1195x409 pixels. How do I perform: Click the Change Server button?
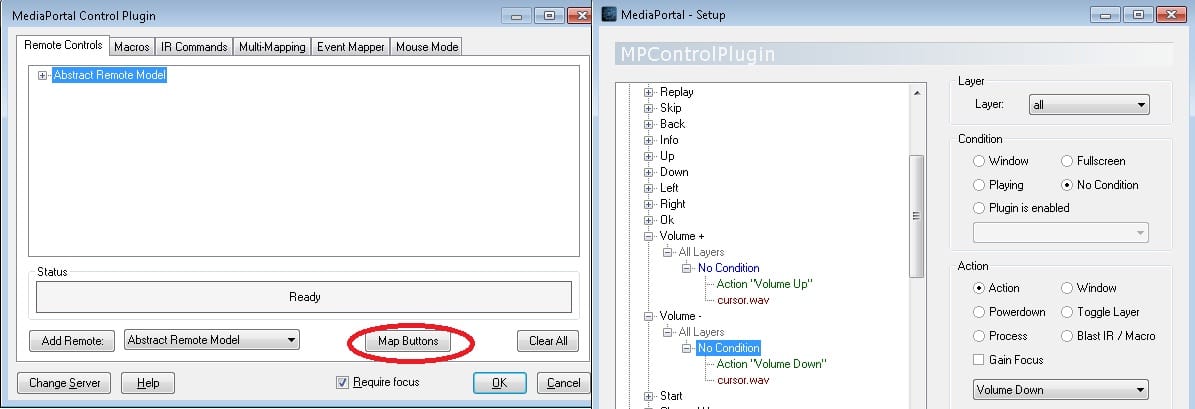pyautogui.click(x=62, y=383)
